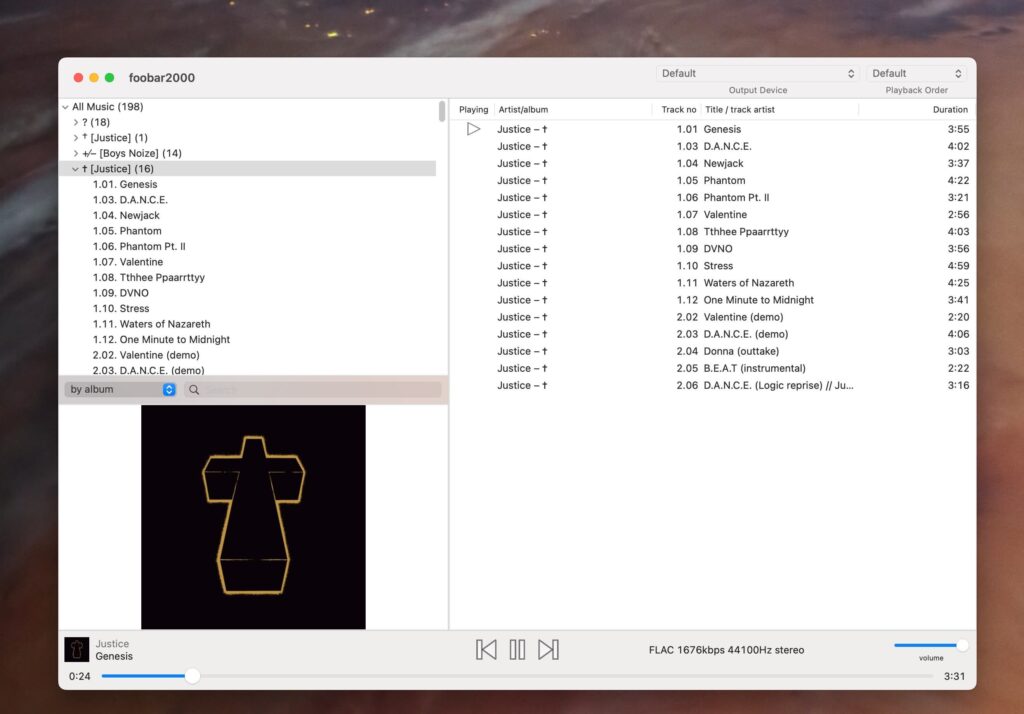Click the seek bar playback handle
Viewport: 1024px width, 714px height.
[x=192, y=676]
